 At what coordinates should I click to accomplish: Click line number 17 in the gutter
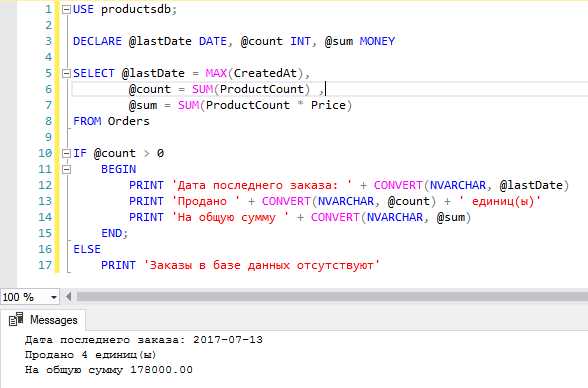(x=45, y=265)
